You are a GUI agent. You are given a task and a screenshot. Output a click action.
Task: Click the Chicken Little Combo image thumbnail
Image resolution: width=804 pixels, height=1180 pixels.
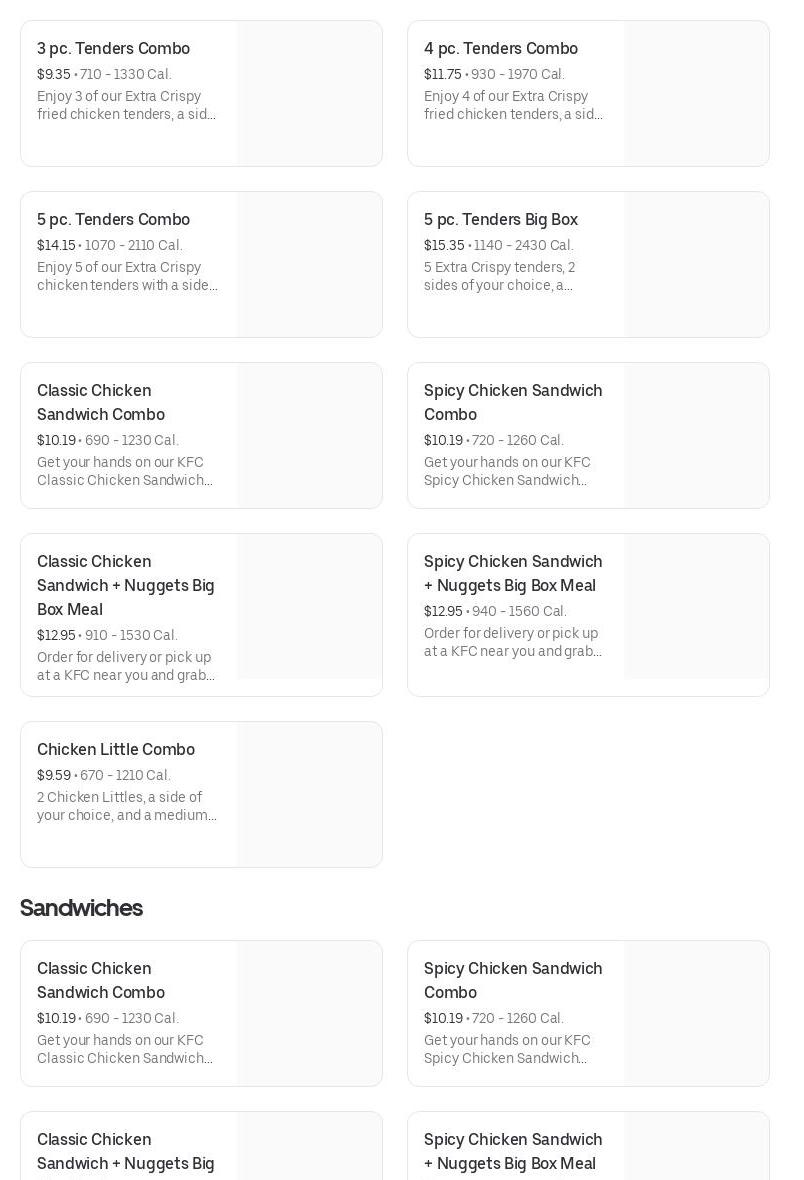(309, 795)
